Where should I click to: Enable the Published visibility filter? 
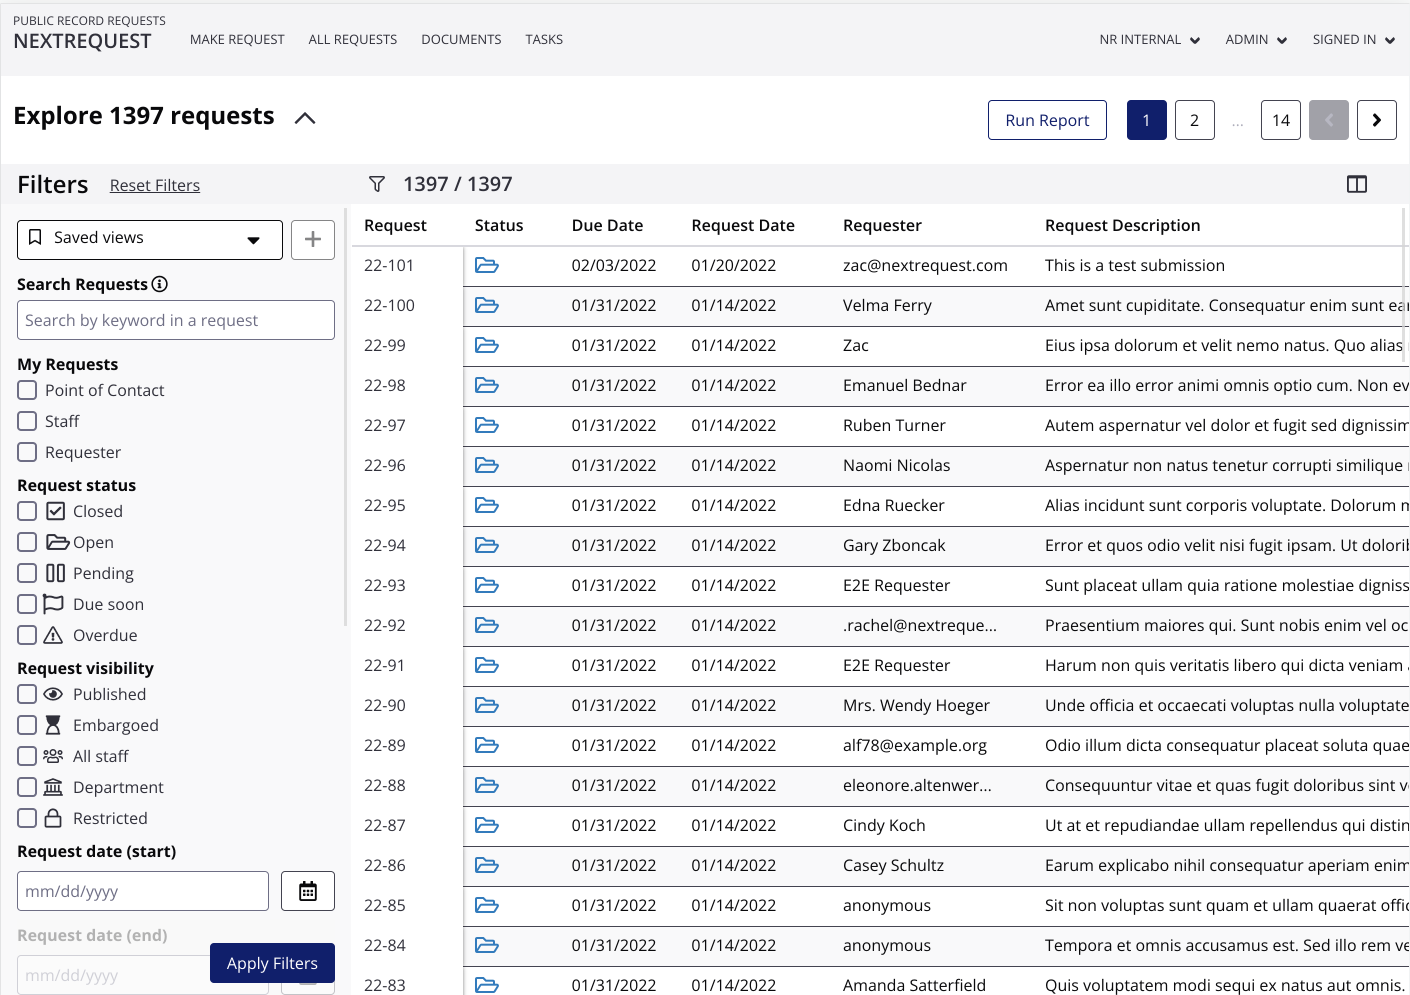point(26,694)
